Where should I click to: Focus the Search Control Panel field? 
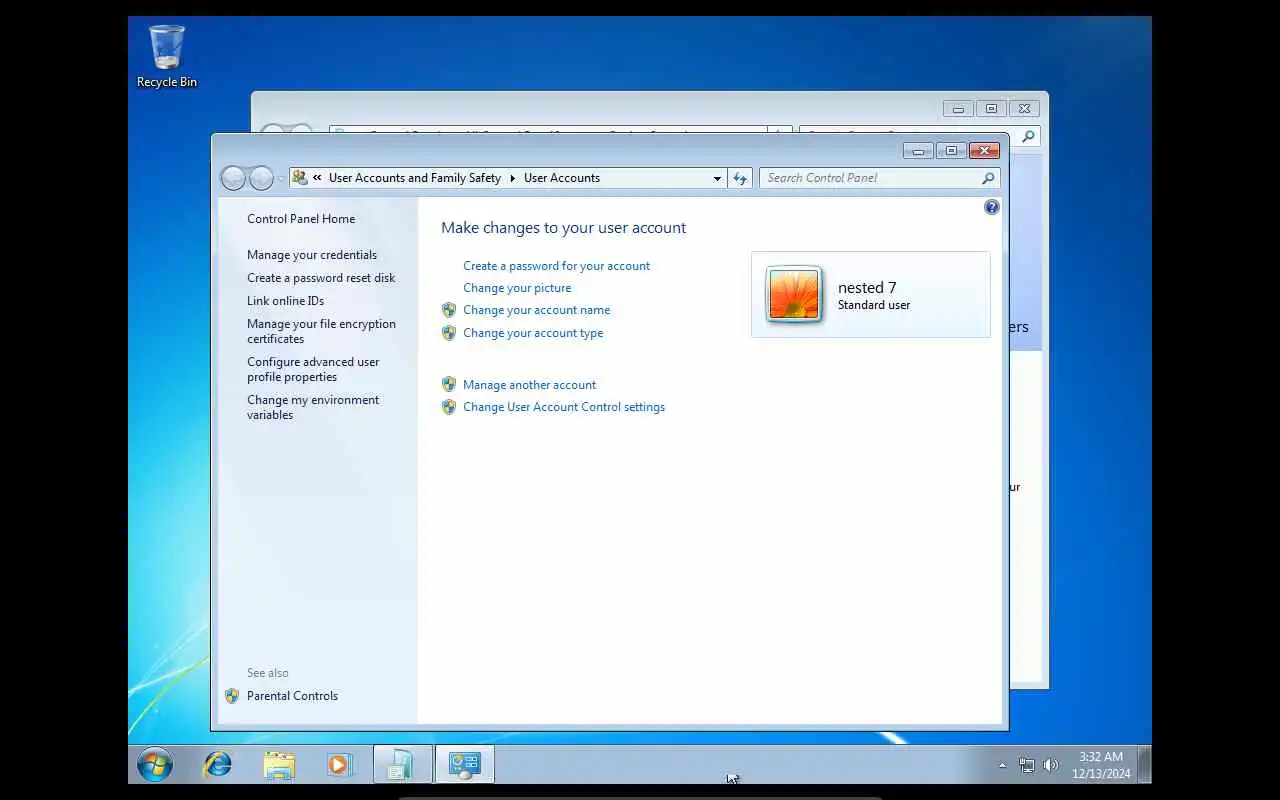pos(870,178)
